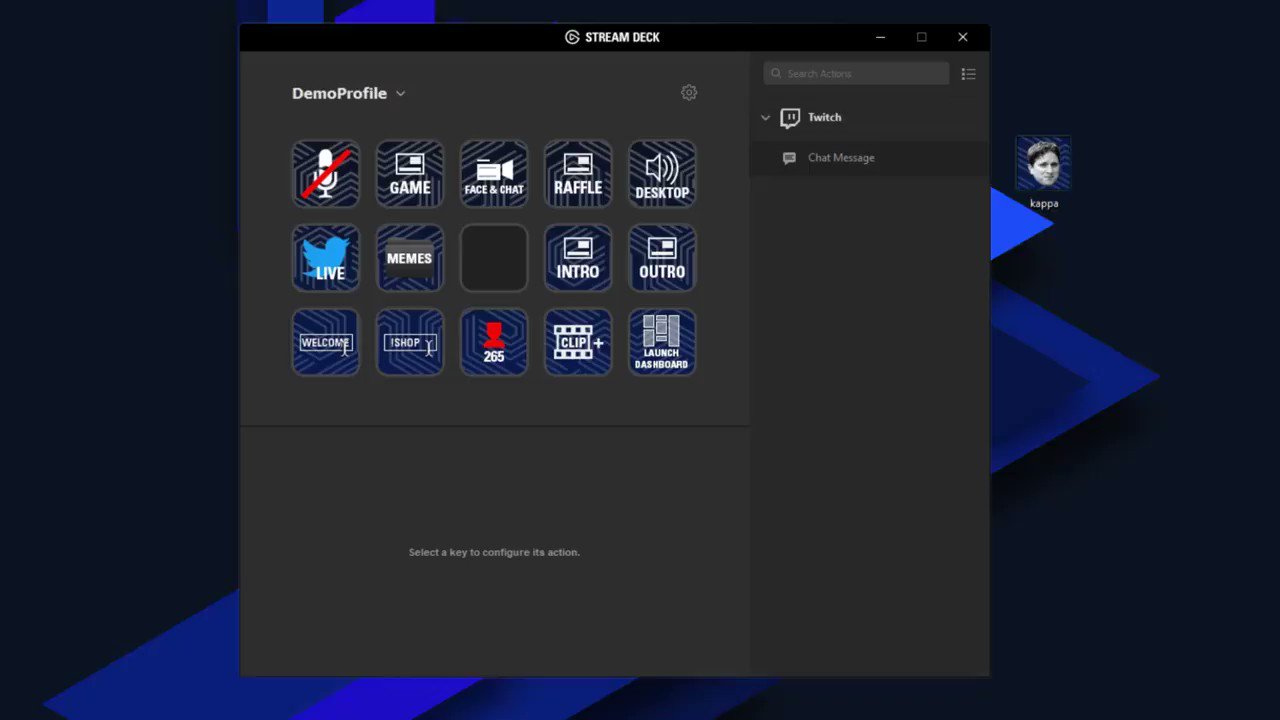Toggle the actions list view icon
The width and height of the screenshot is (1280, 720).
pyautogui.click(x=968, y=74)
